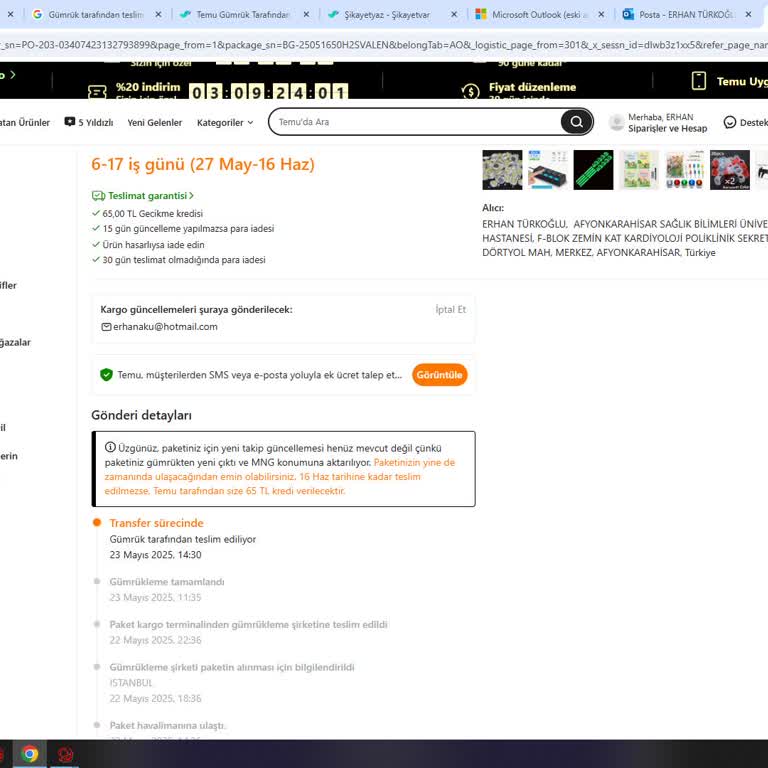768x768 pixels.
Task: Click the Temu app phone icon
Action: 698,81
